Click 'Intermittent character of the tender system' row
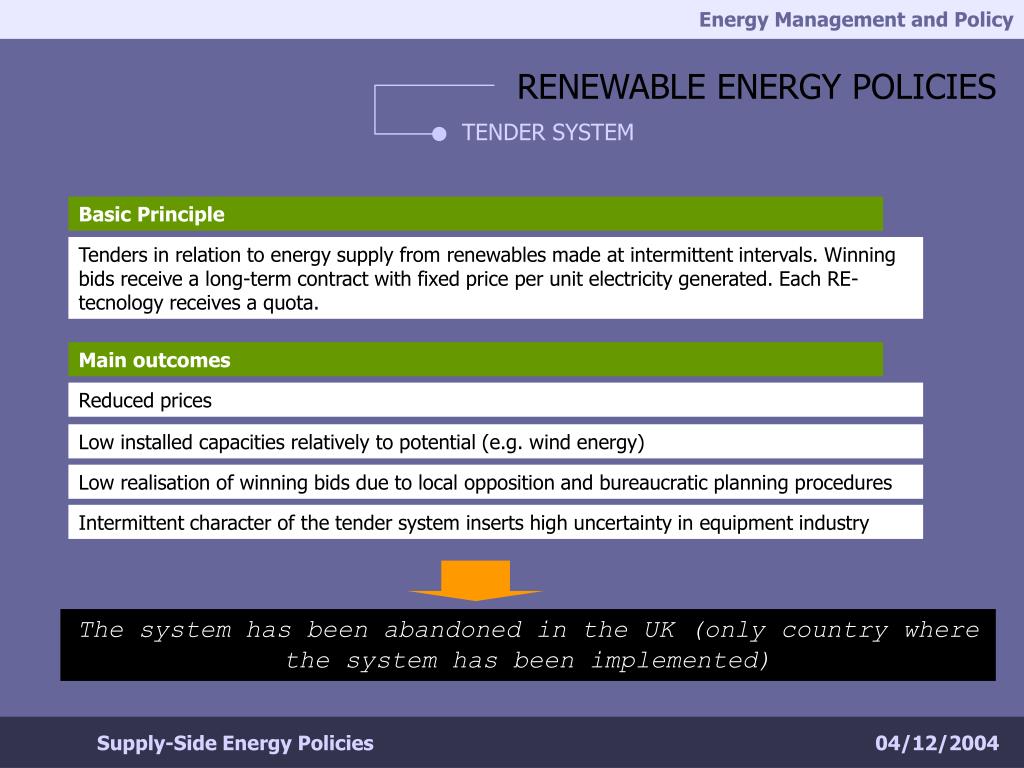The width and height of the screenshot is (1024, 768). click(x=496, y=522)
